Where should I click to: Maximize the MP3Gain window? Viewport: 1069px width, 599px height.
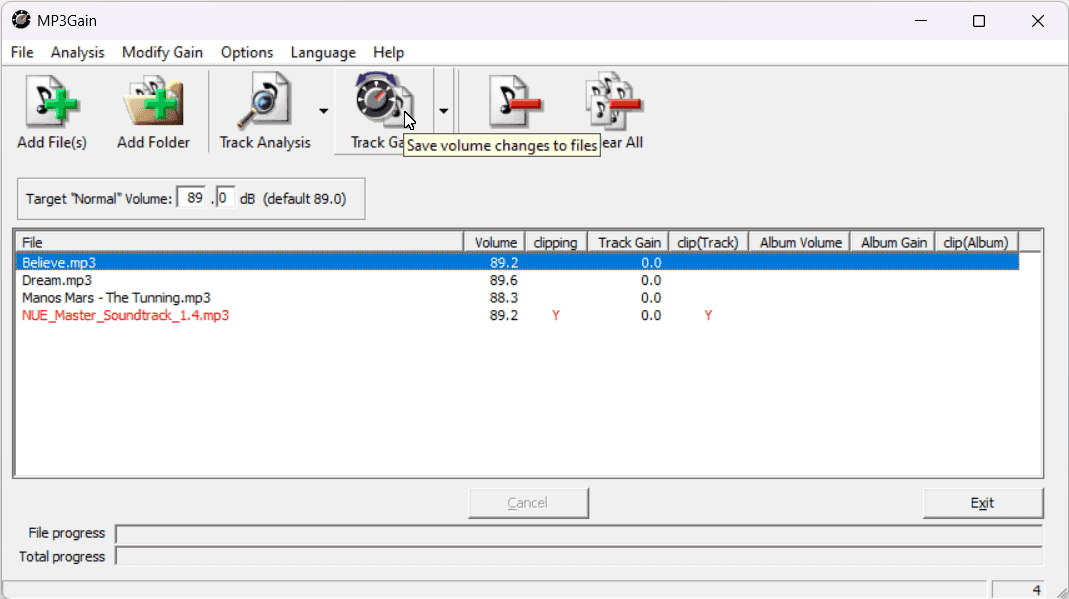(979, 20)
